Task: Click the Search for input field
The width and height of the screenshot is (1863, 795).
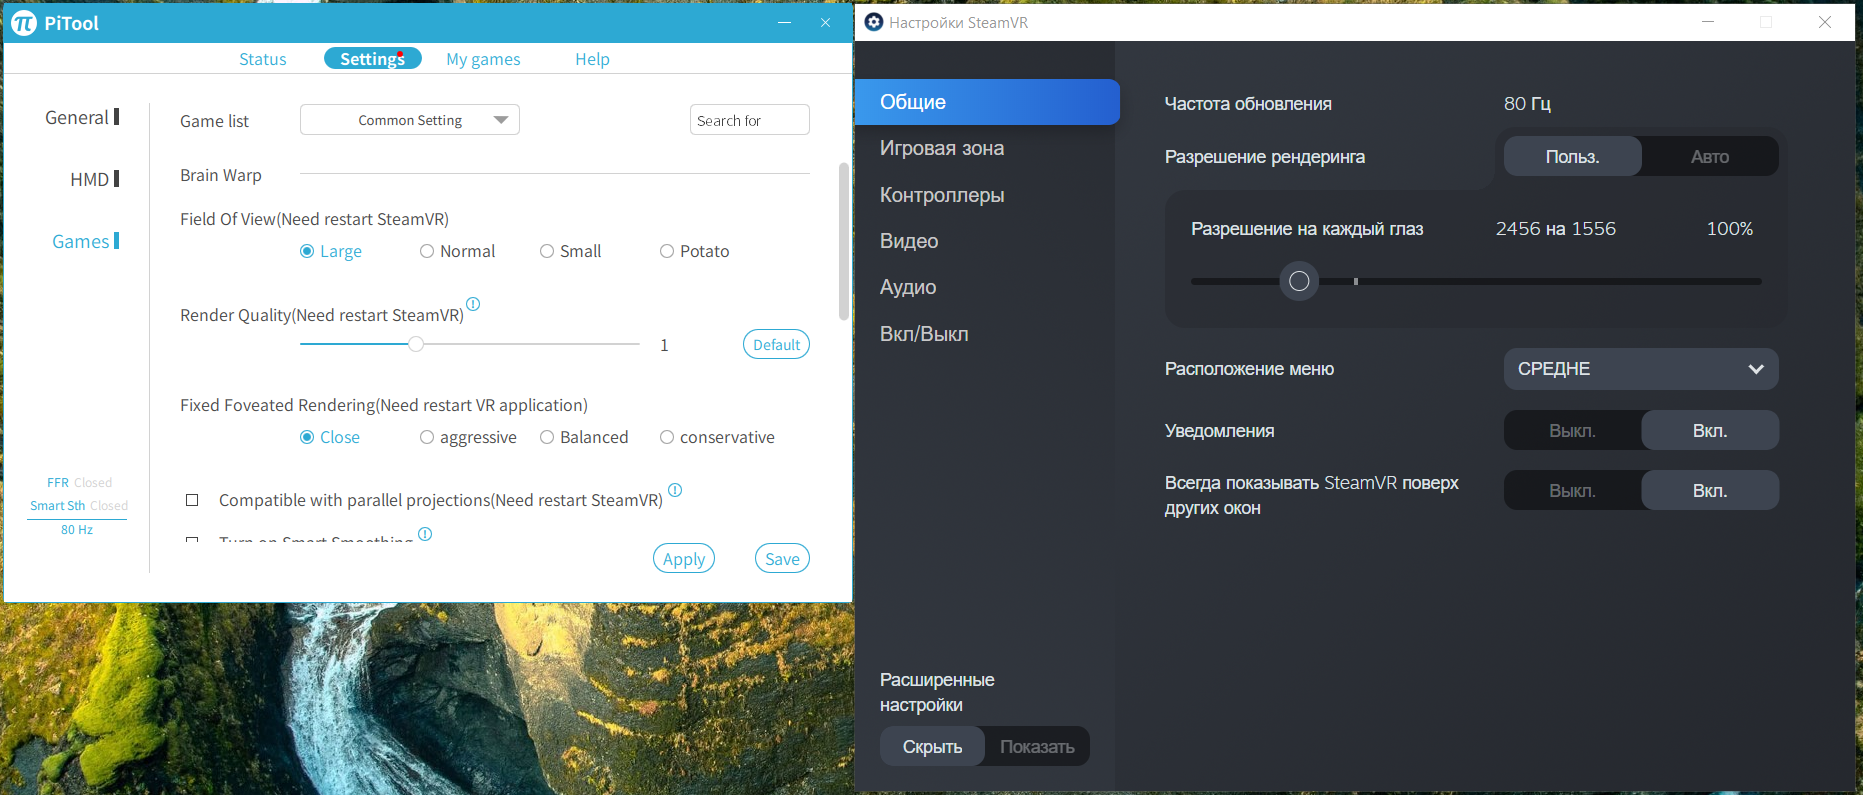Action: click(749, 120)
